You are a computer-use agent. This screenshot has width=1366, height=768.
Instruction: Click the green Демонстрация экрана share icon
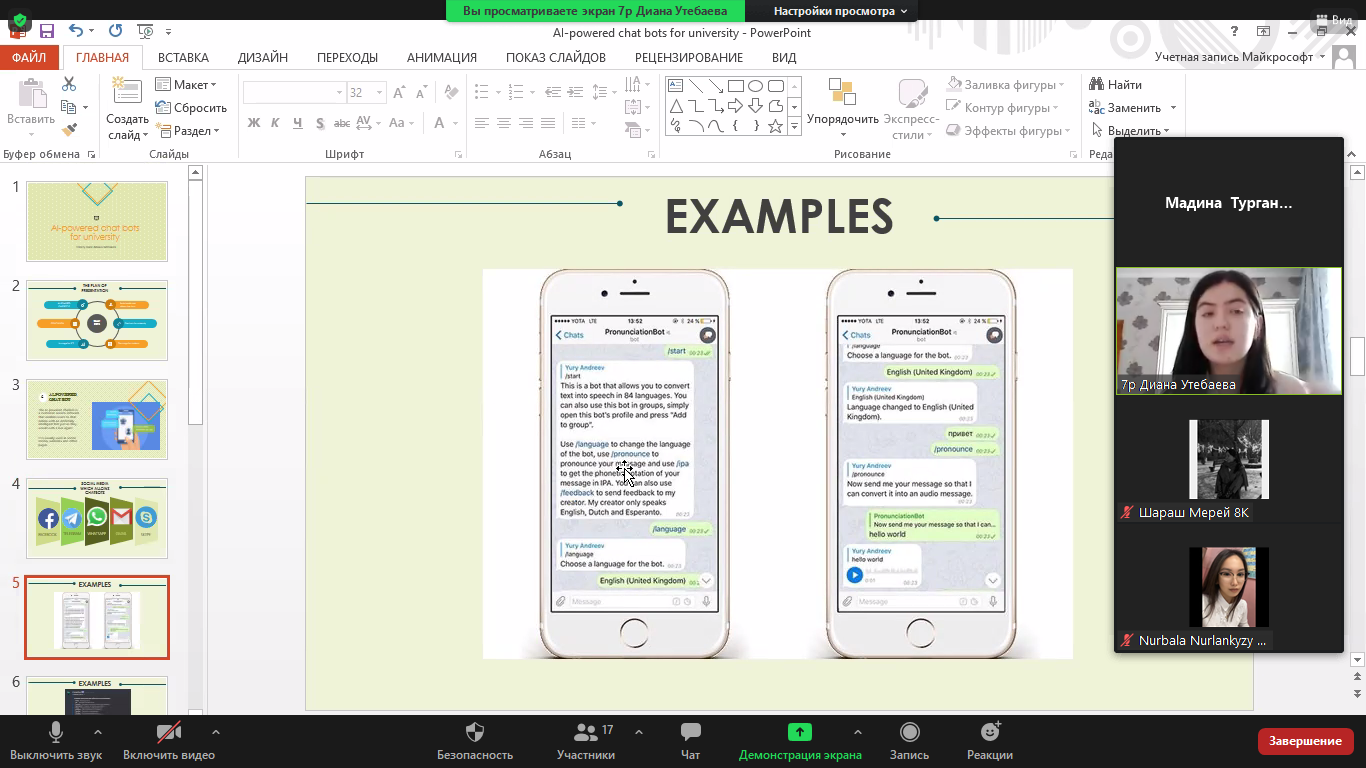point(800,732)
